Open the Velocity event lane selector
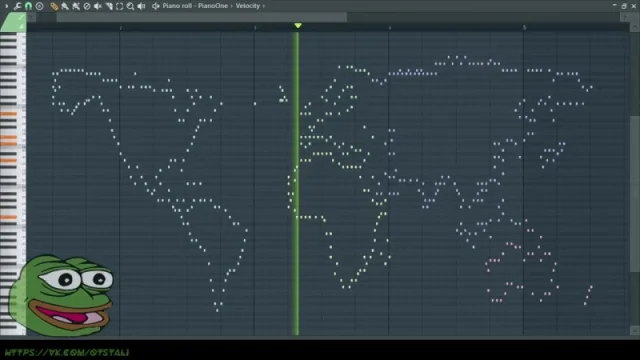 click(247, 6)
